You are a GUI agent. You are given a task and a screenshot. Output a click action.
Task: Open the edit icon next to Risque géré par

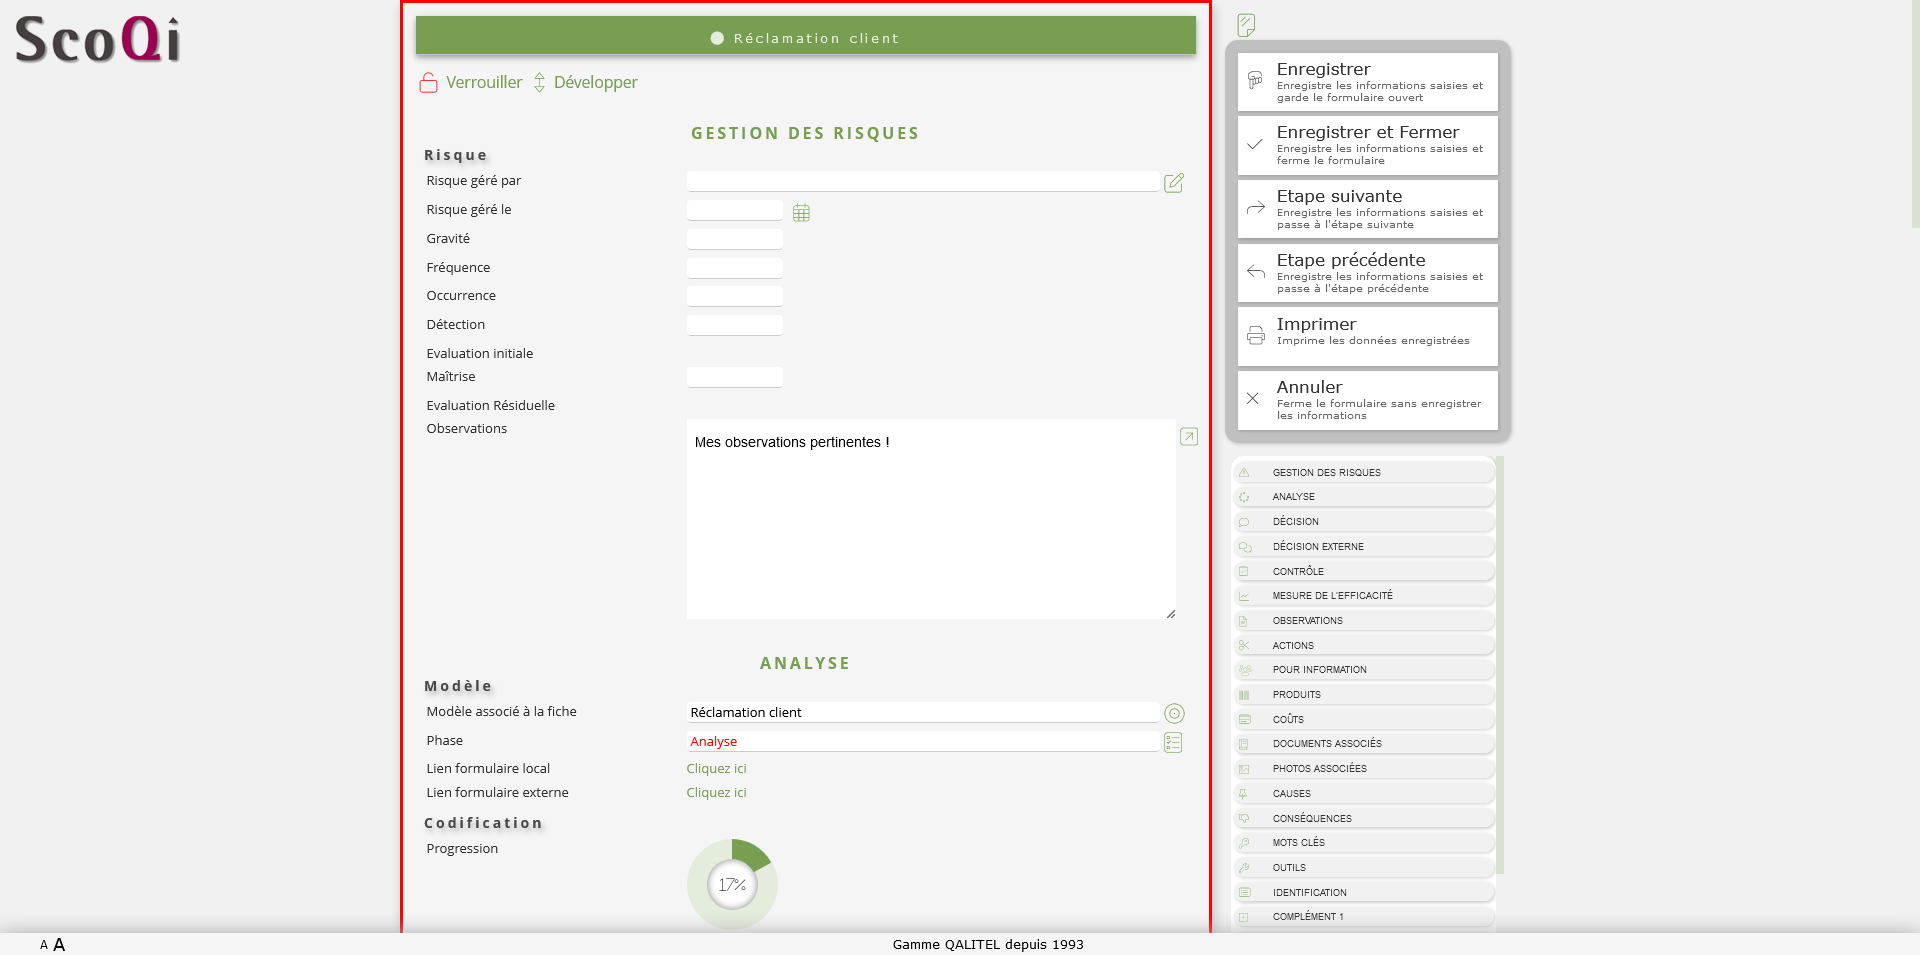(x=1174, y=183)
